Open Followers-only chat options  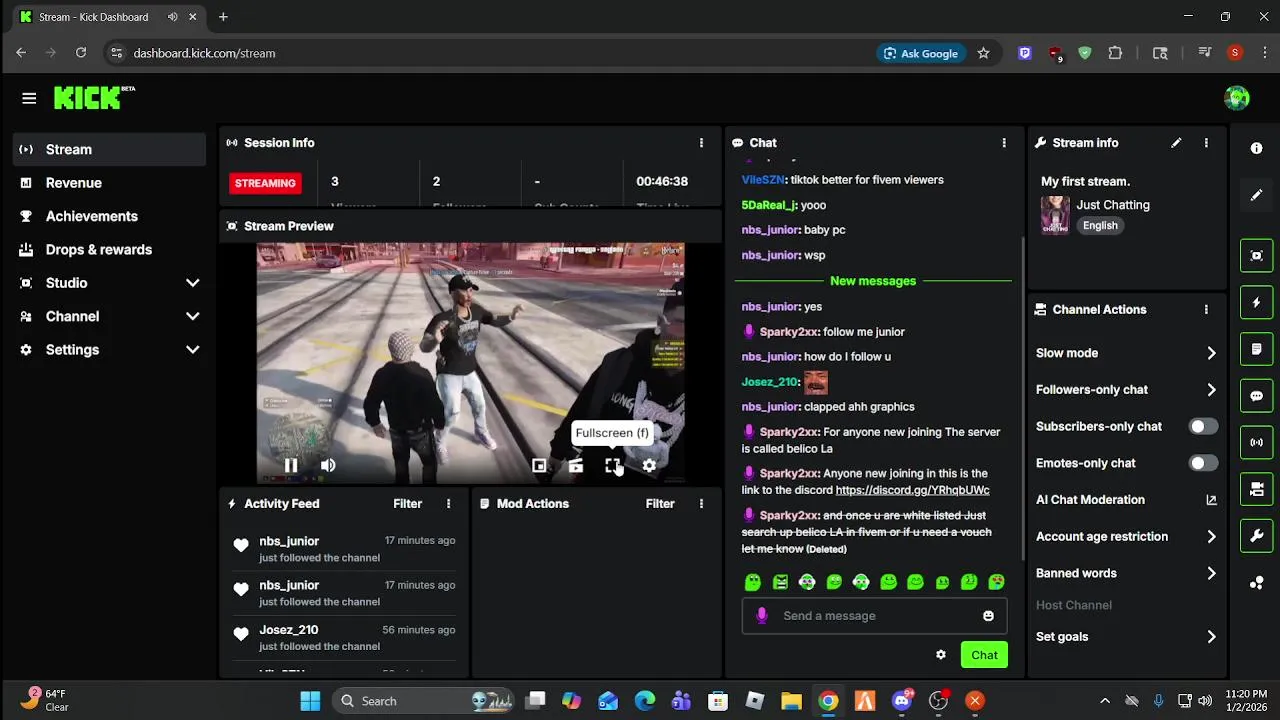coord(1126,390)
